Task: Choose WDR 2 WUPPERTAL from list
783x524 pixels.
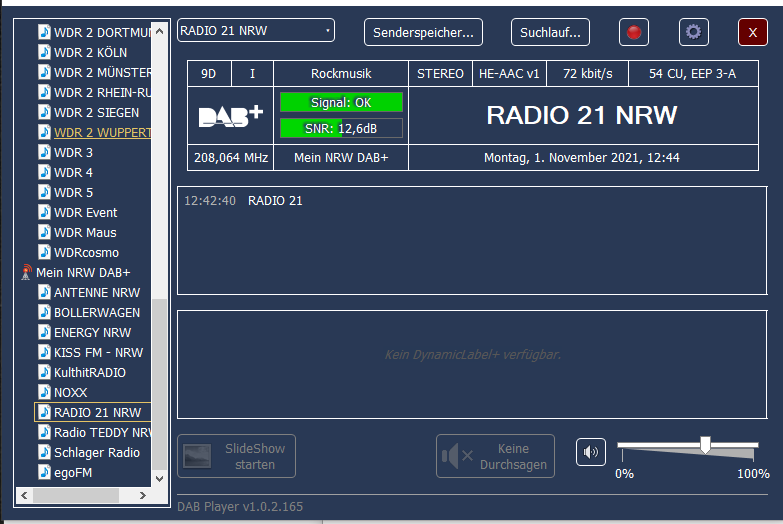Action: [102, 132]
